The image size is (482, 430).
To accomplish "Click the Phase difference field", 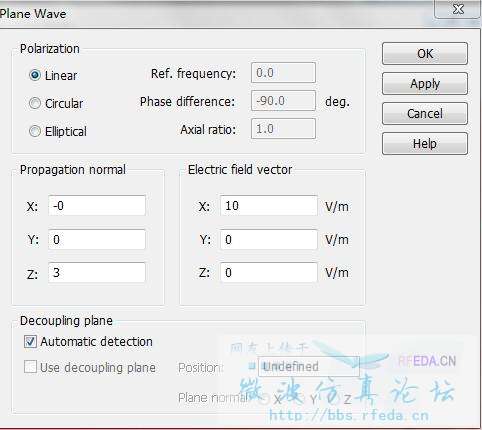I will (x=283, y=101).
